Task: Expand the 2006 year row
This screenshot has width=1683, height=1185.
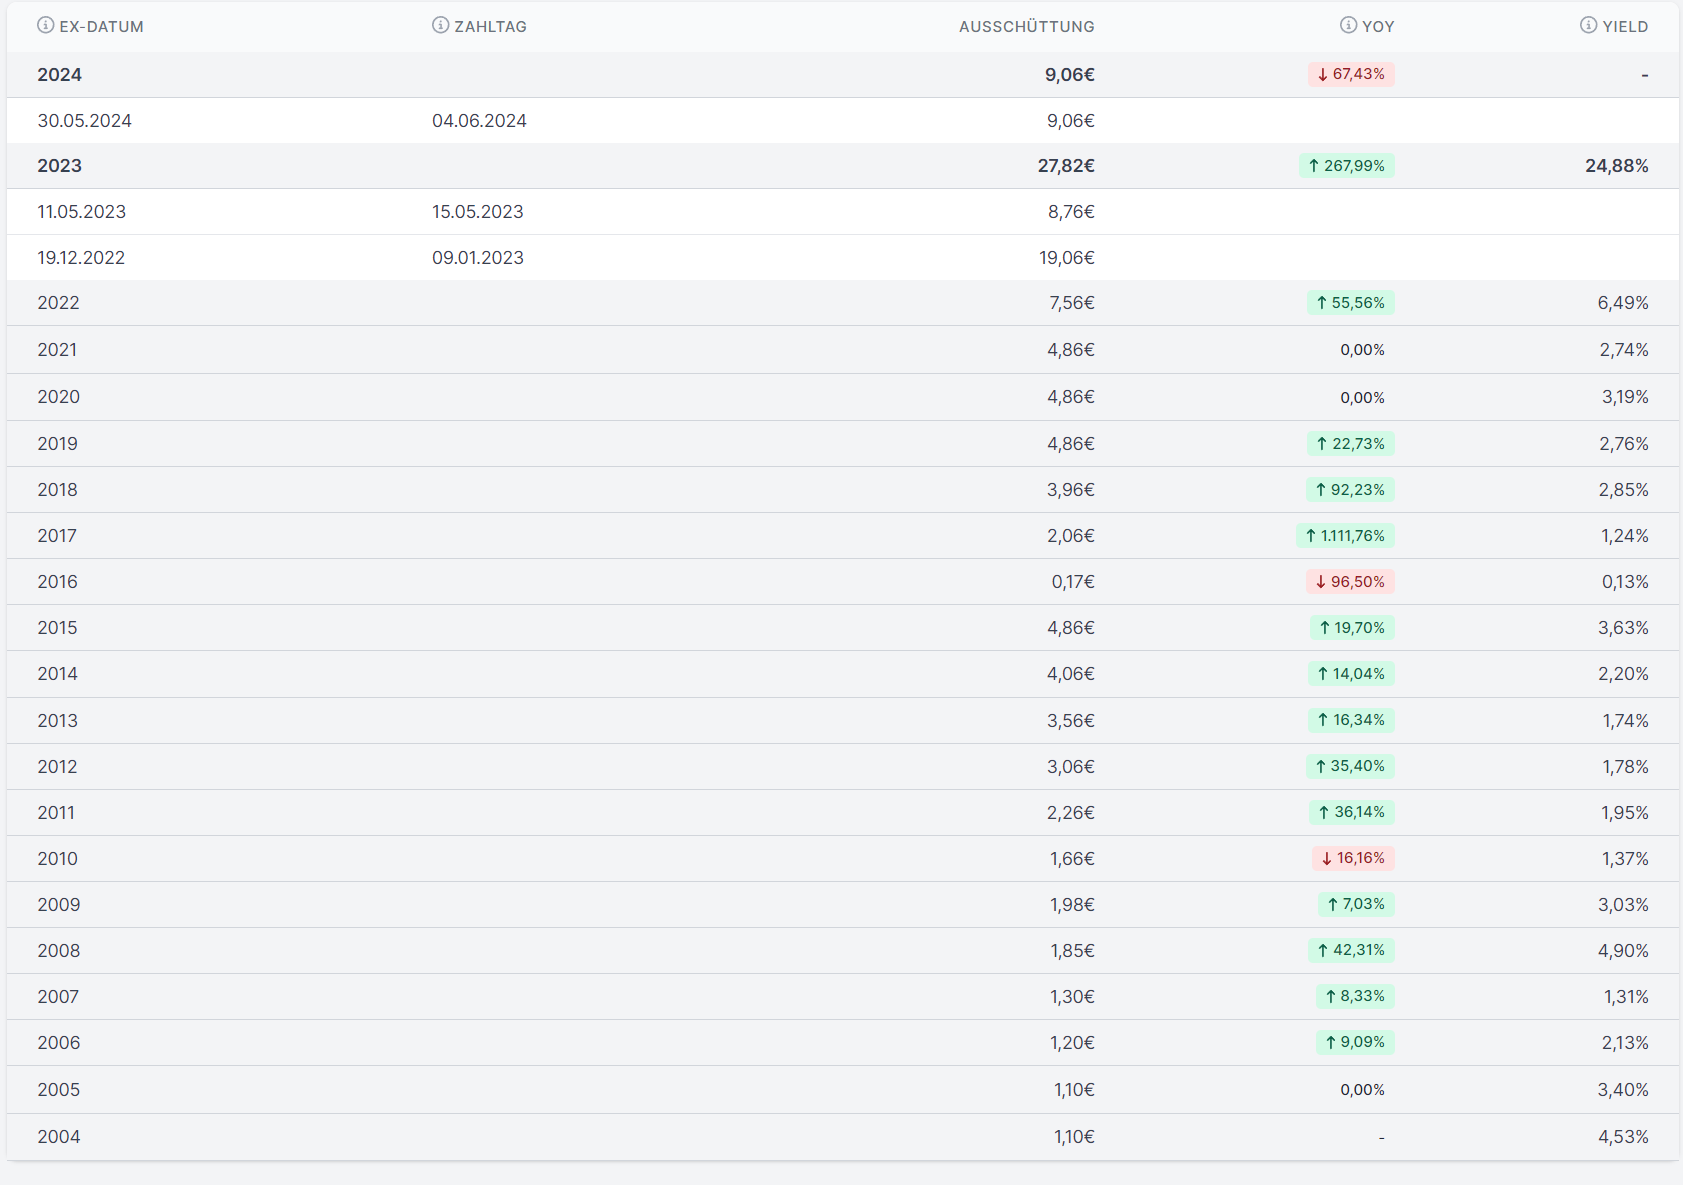Action: [x=842, y=1043]
